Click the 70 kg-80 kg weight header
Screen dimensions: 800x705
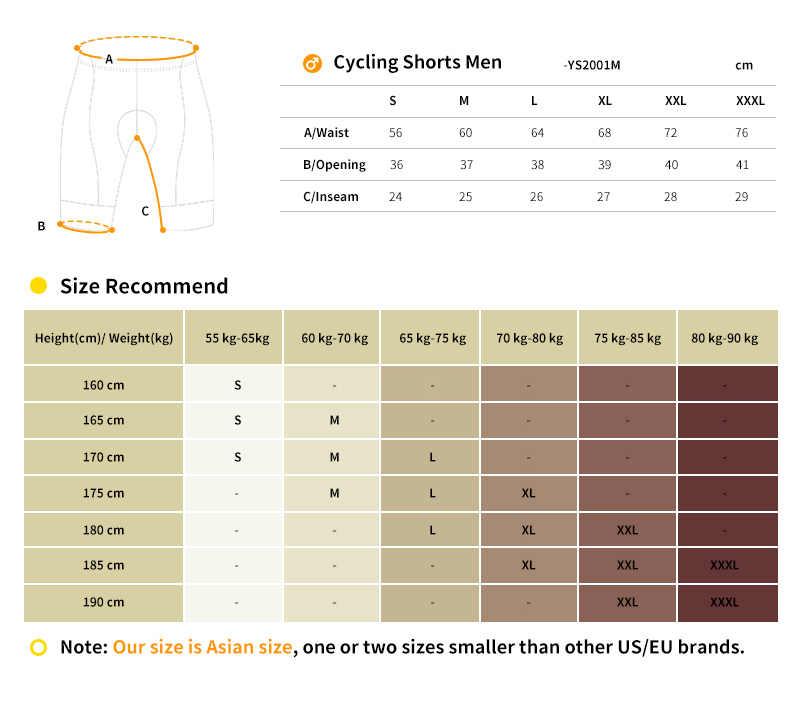click(x=529, y=338)
